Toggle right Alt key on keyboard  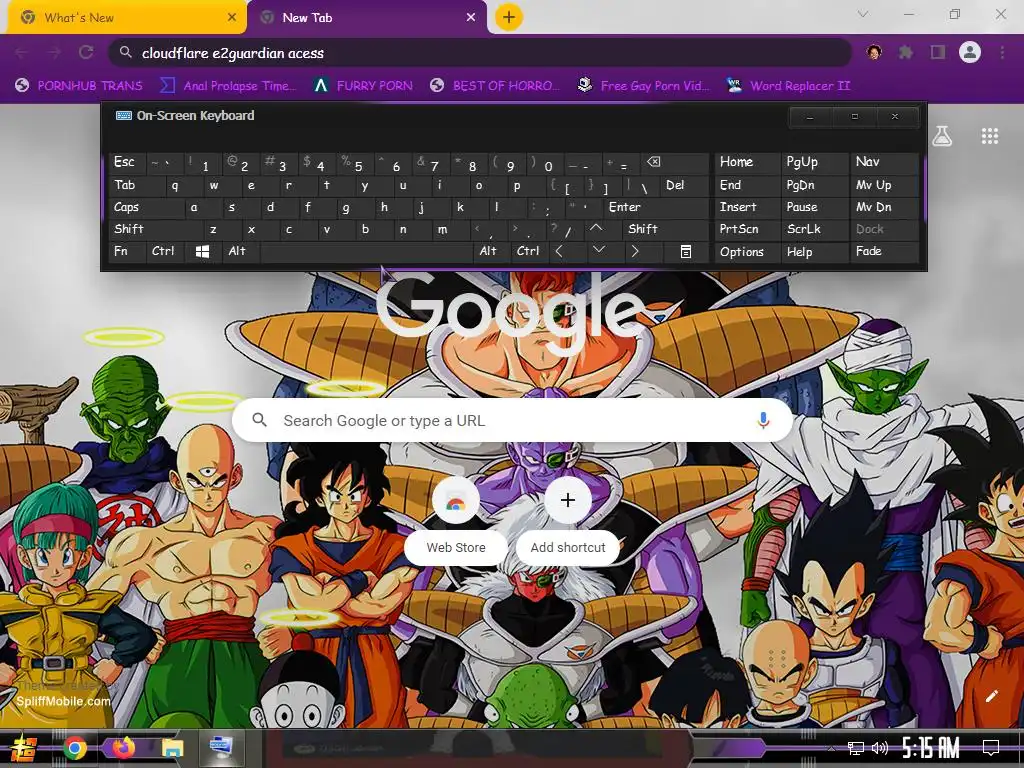(x=492, y=251)
